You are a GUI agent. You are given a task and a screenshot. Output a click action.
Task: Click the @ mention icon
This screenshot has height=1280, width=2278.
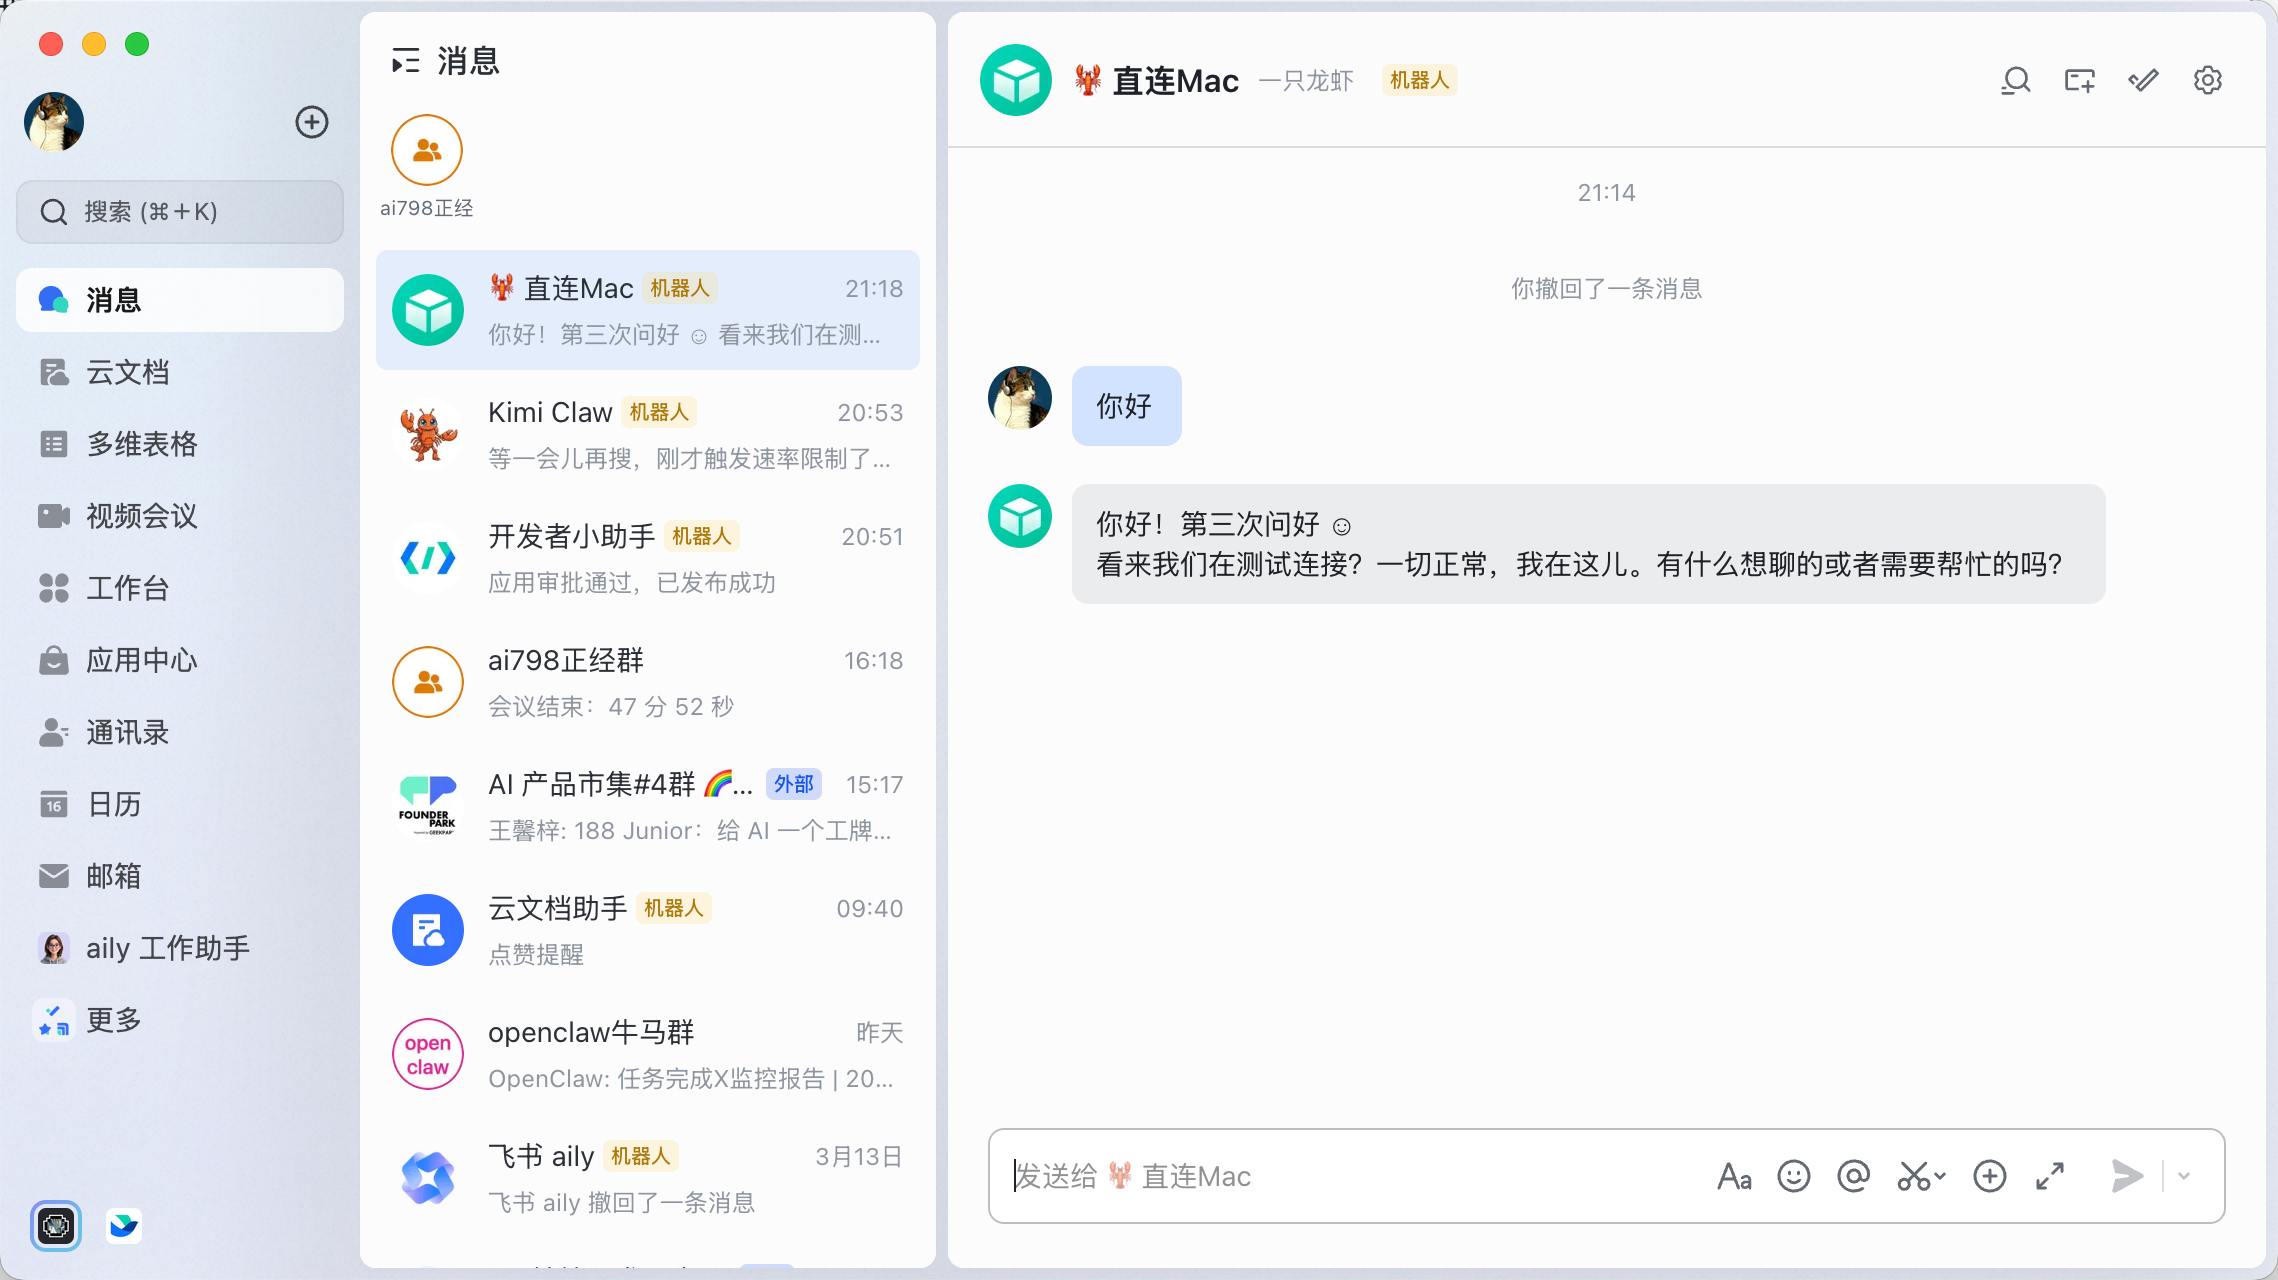(x=1853, y=1176)
